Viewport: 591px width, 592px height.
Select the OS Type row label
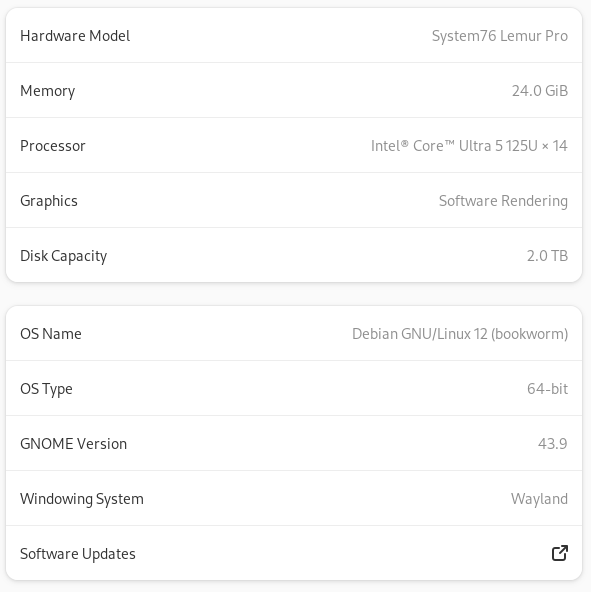(x=46, y=389)
